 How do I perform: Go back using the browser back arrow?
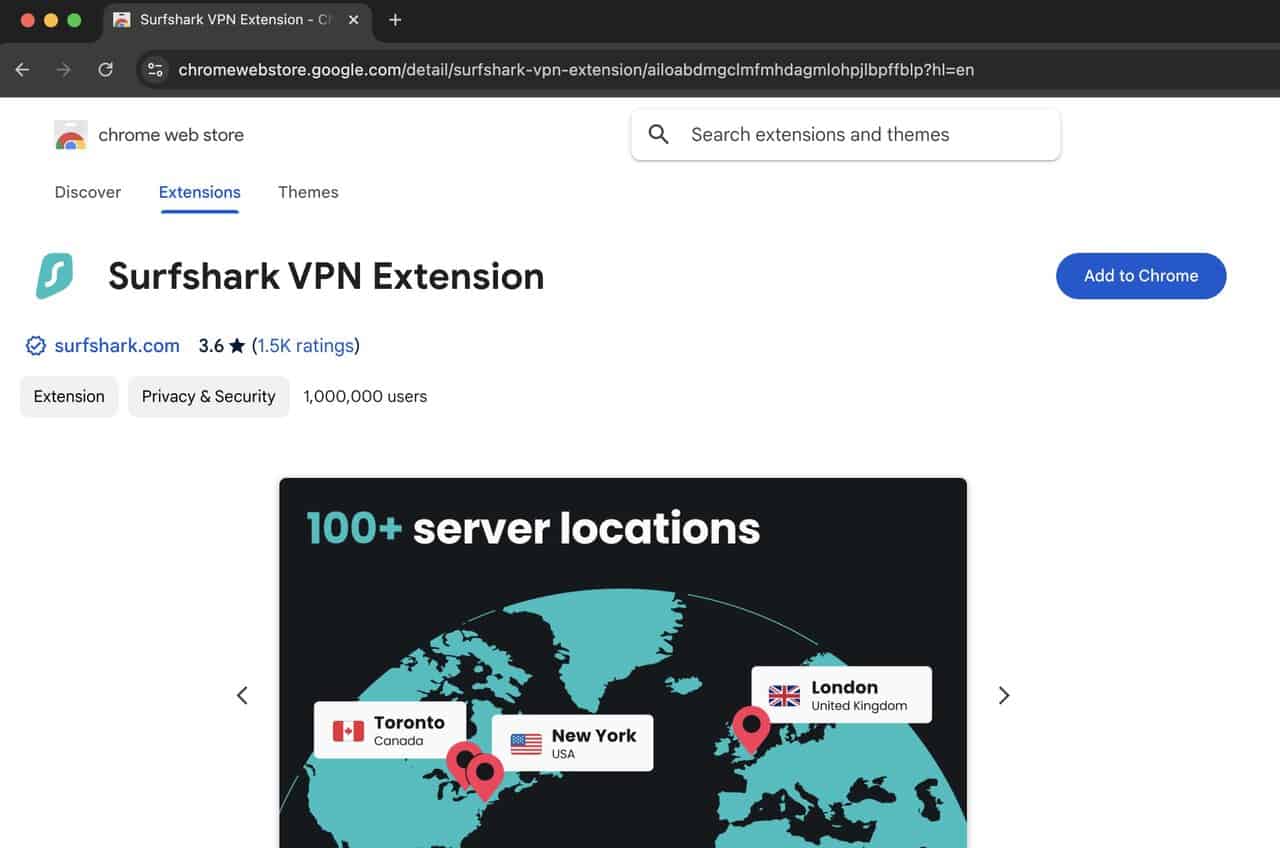[x=23, y=70]
